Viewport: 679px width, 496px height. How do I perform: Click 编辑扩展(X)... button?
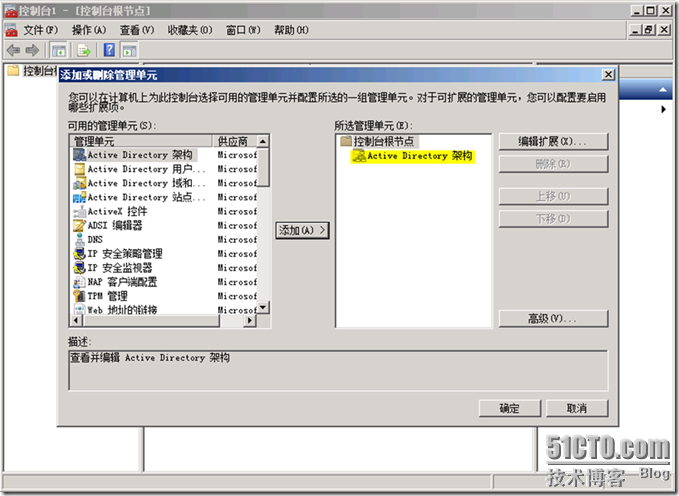553,142
